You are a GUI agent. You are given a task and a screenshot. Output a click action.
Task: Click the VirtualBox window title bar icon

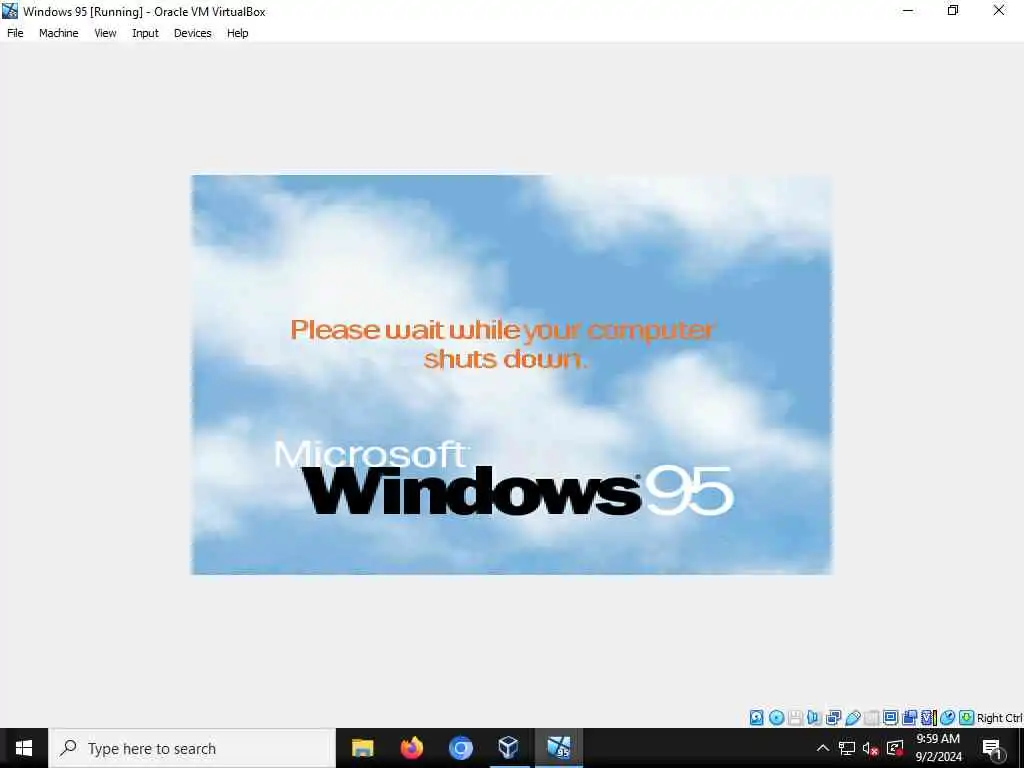pyautogui.click(x=10, y=11)
